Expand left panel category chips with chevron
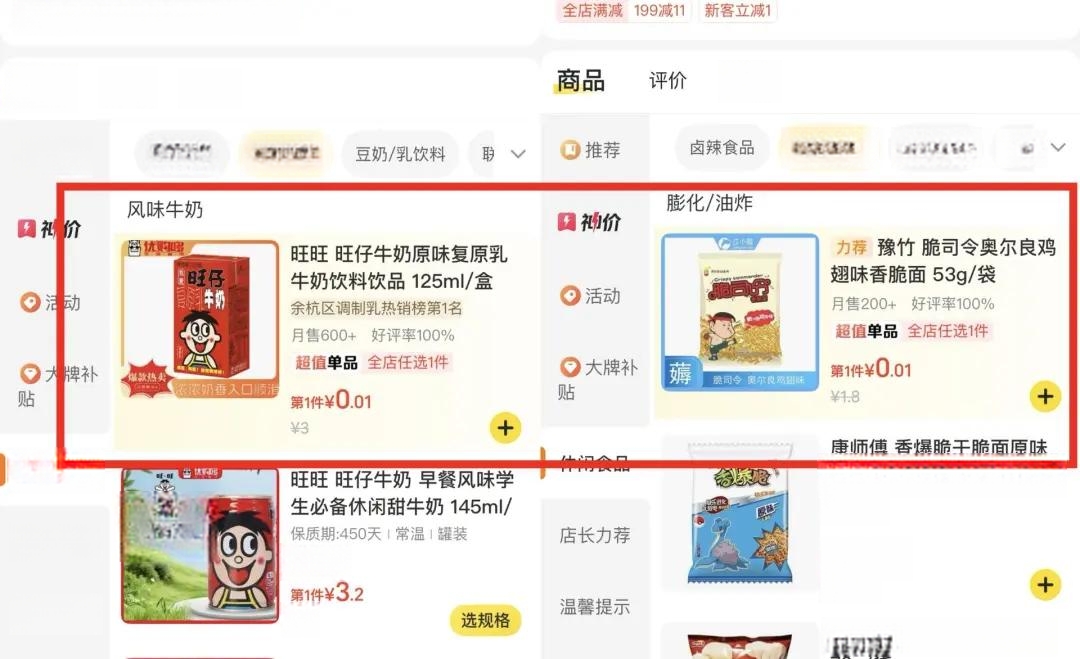 (x=518, y=154)
